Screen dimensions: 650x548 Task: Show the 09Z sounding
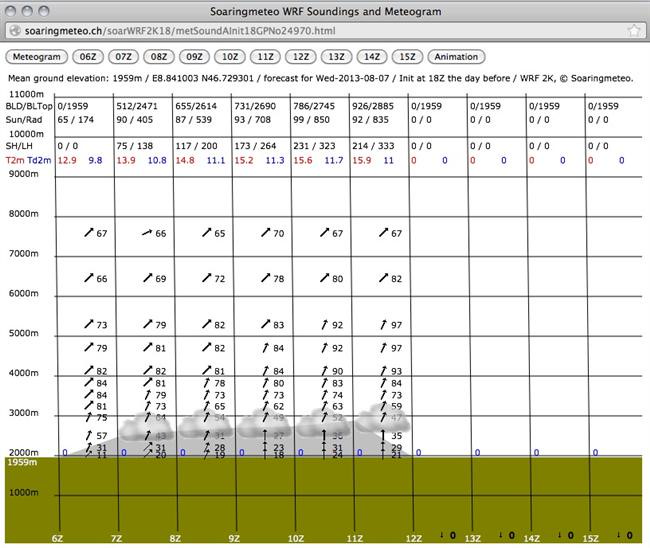tap(194, 57)
